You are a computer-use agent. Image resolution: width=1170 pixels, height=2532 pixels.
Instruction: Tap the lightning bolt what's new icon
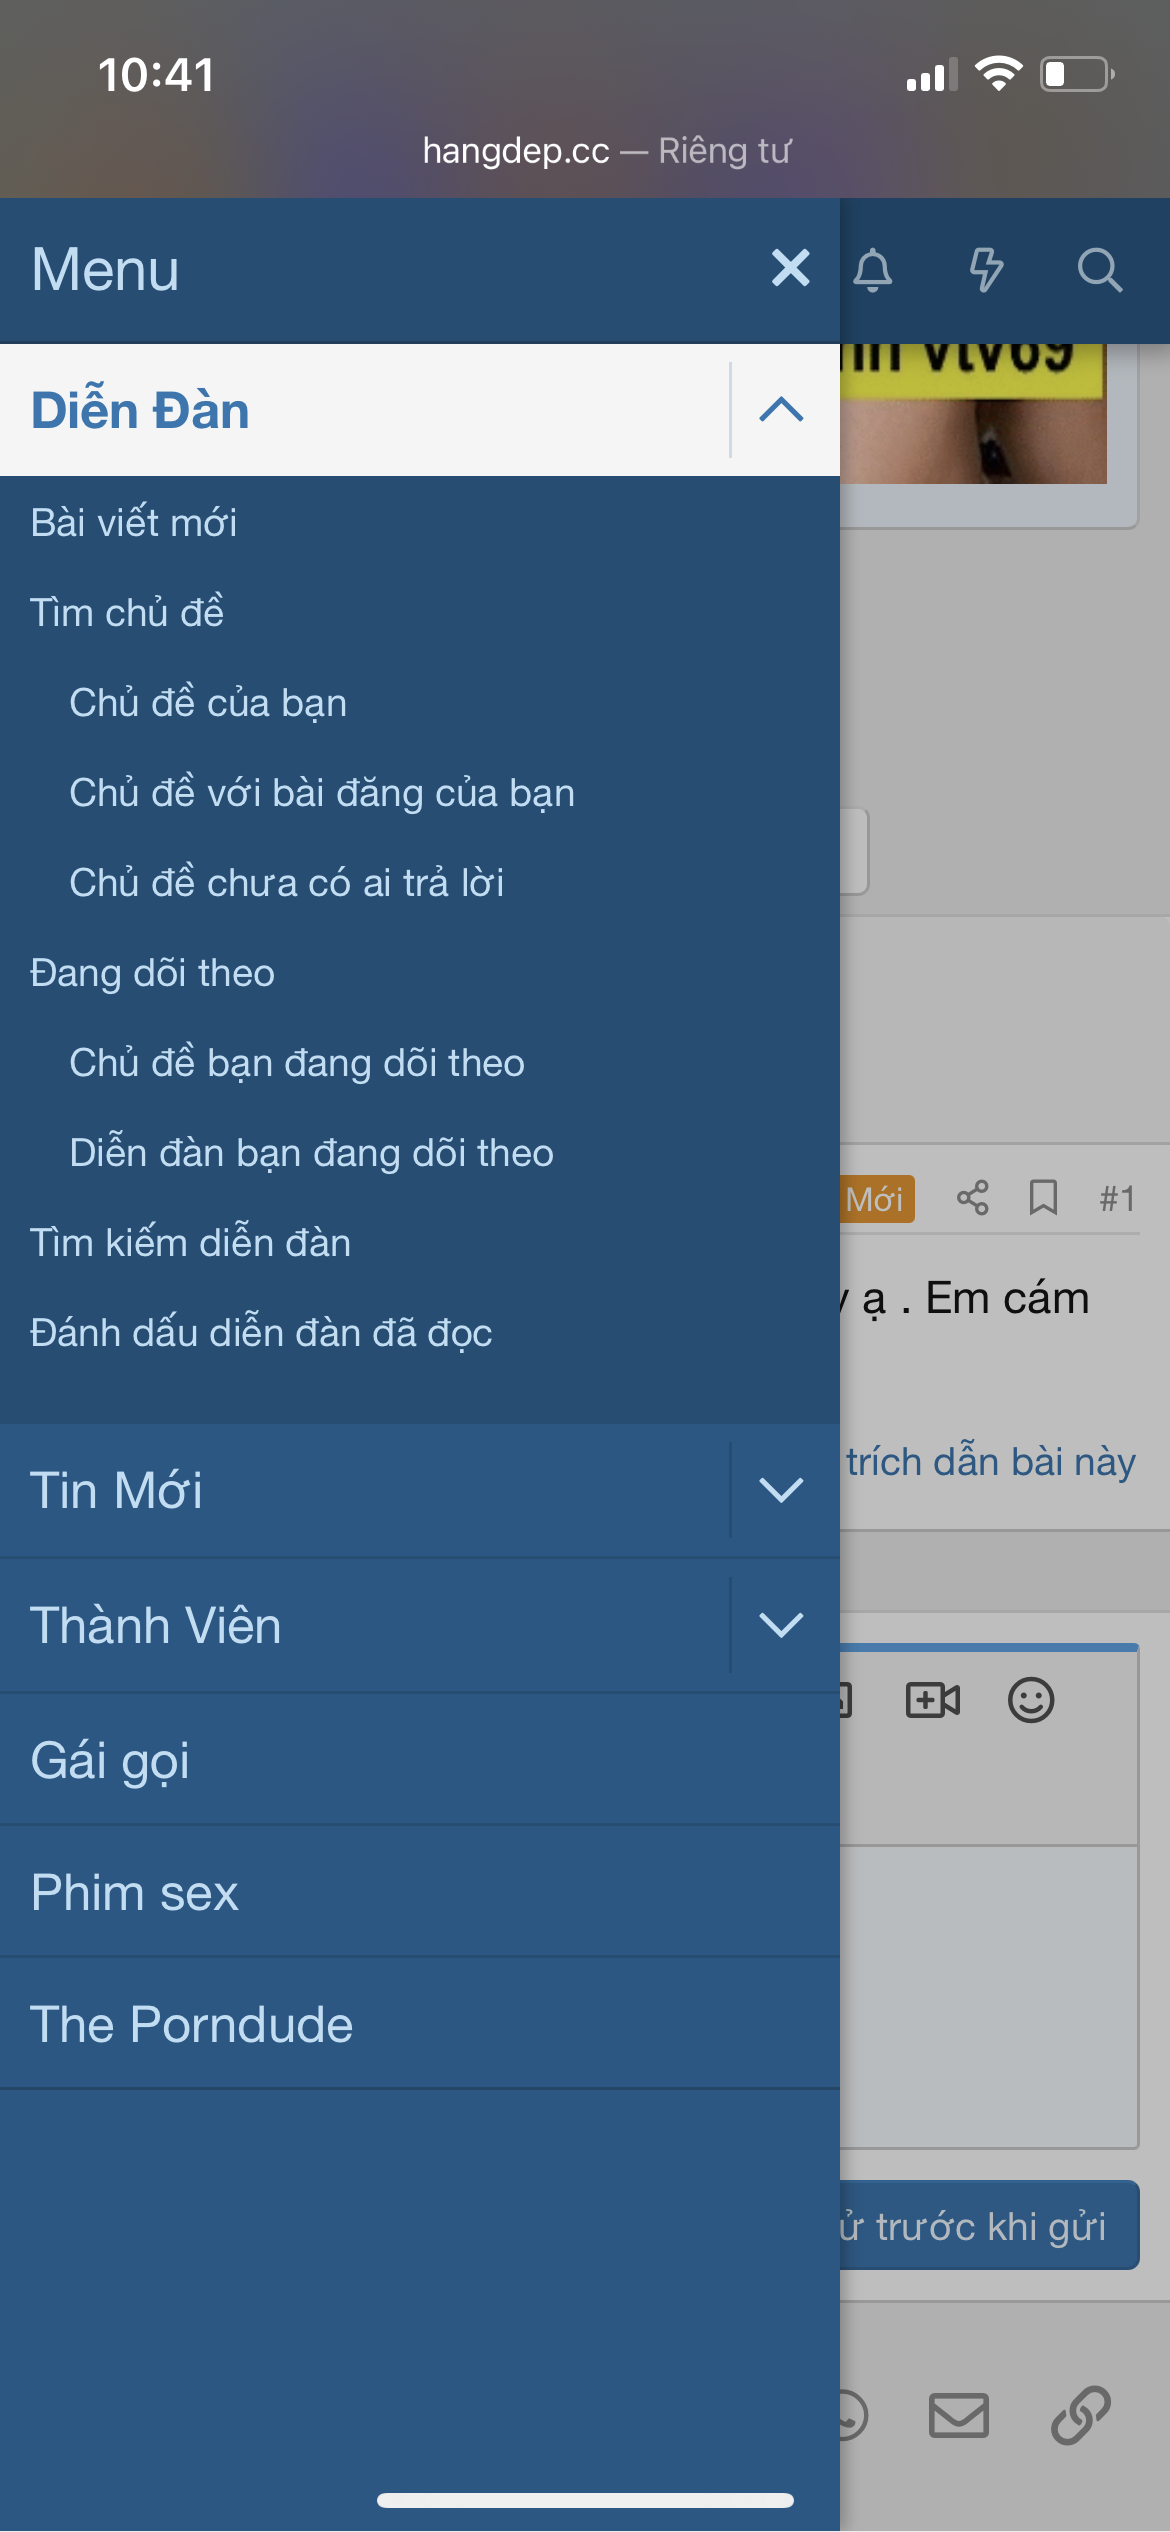986,270
